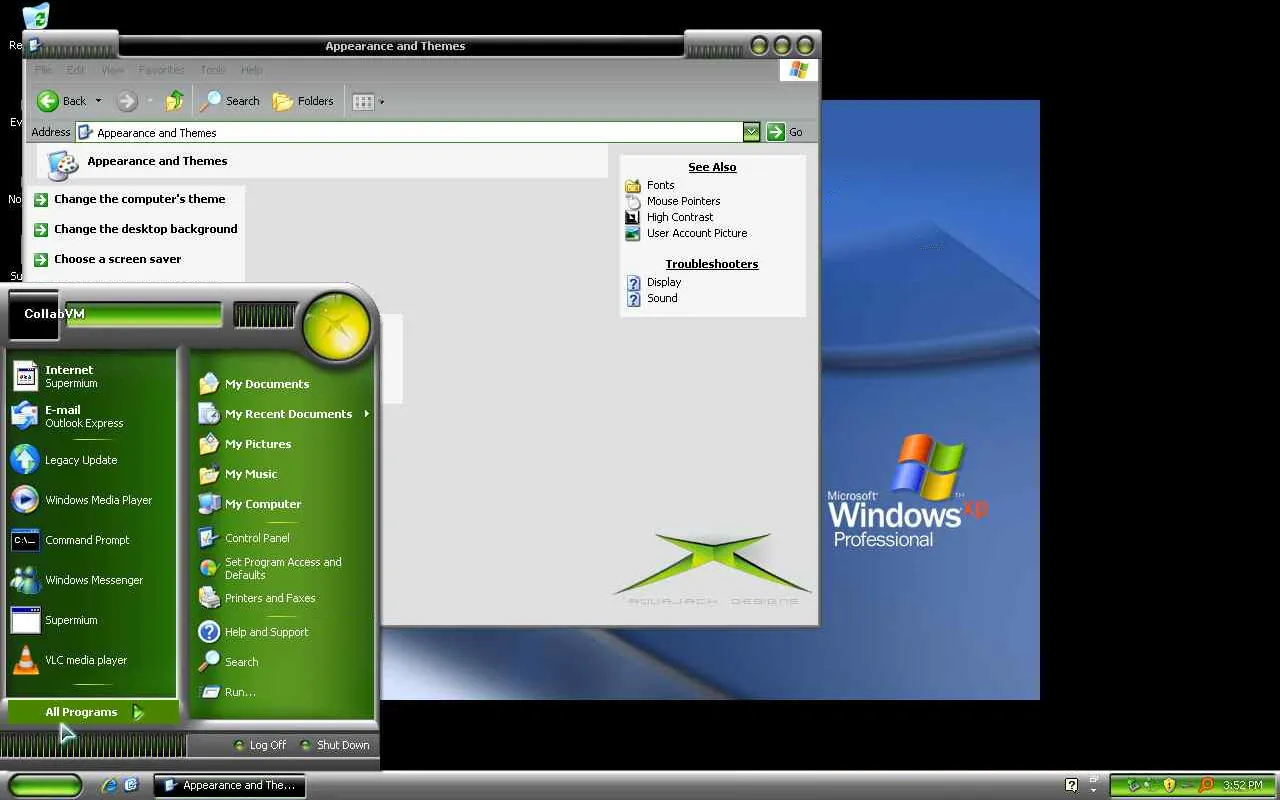Open the View menu
Image resolution: width=1280 pixels, height=800 pixels.
(112, 70)
